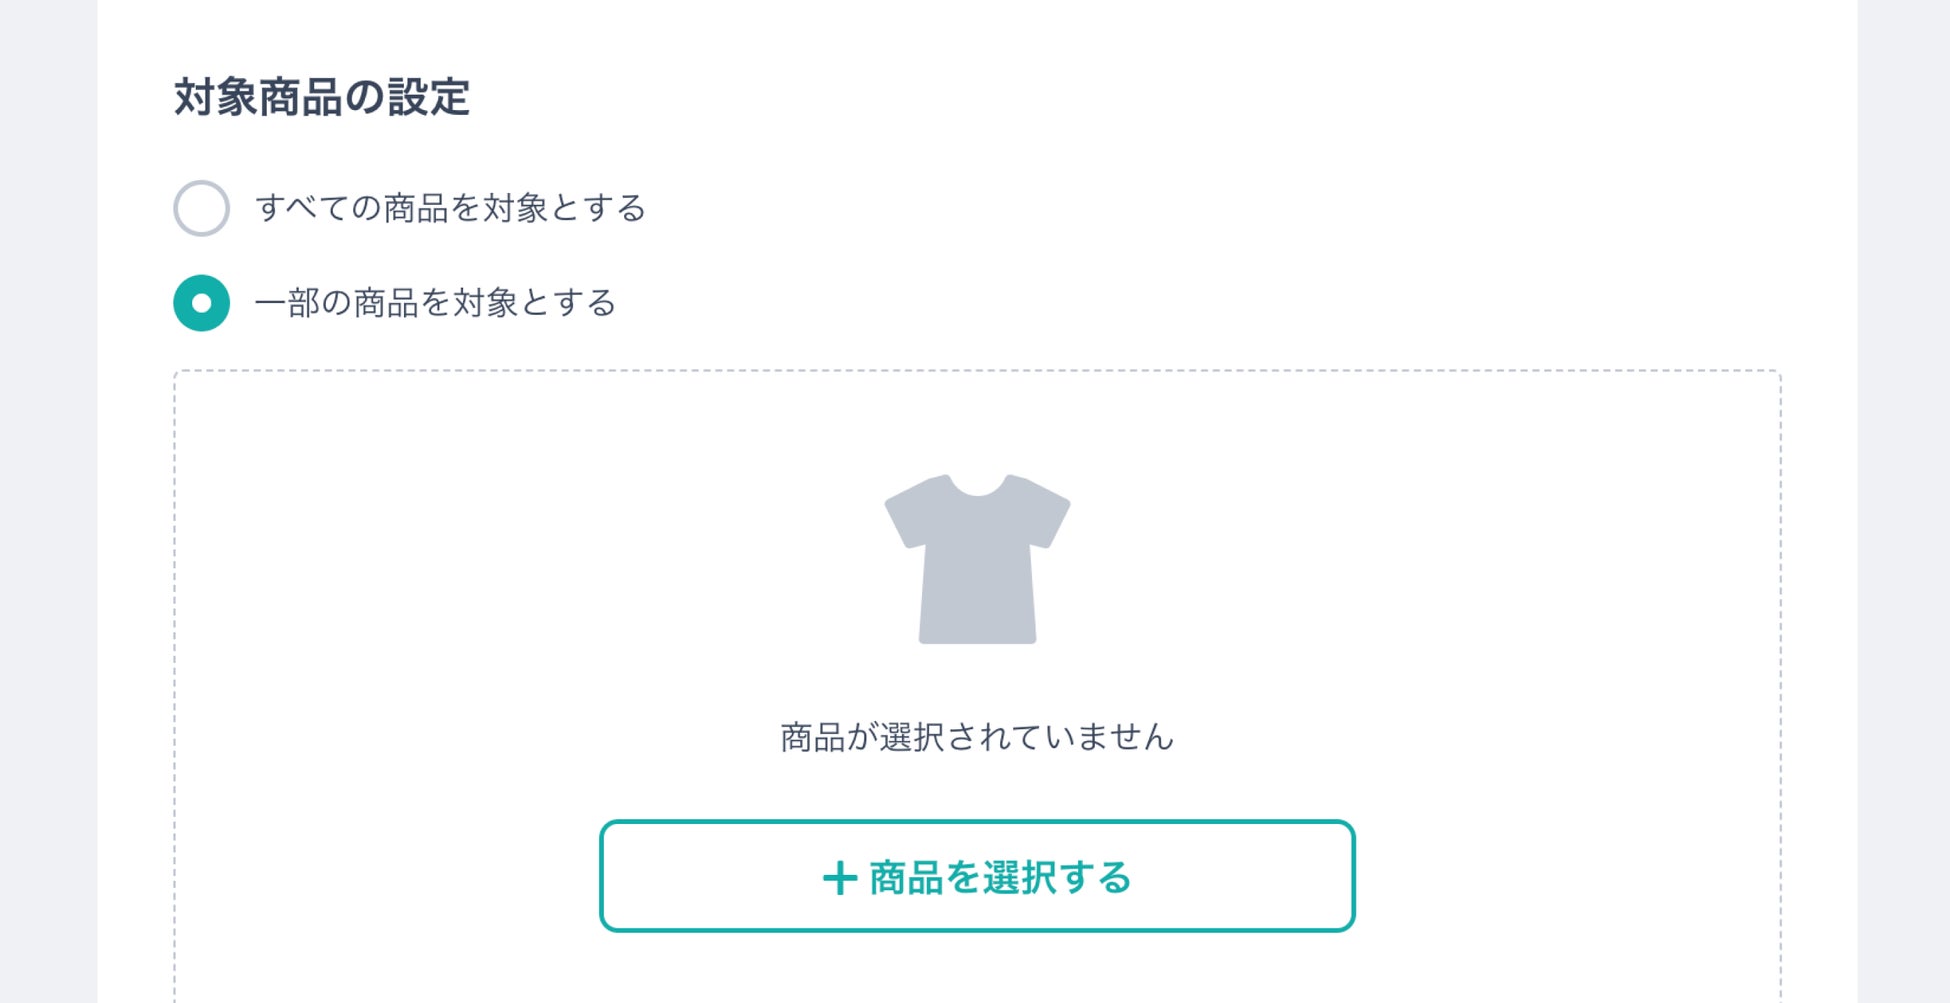This screenshot has width=1950, height=1003.
Task: Click the gray page margin on the right
Action: coord(1903,500)
